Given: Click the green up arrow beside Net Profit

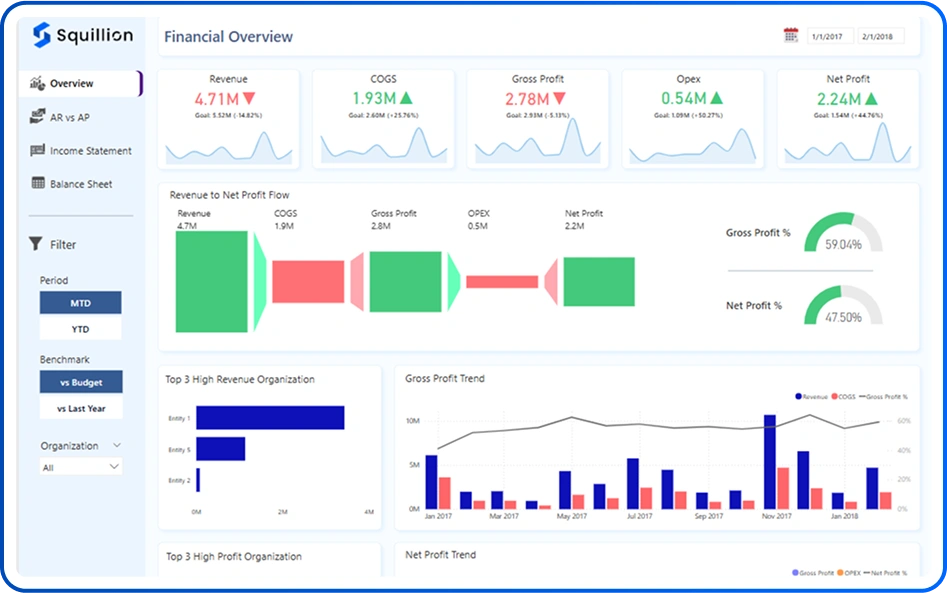Looking at the screenshot, I should [x=870, y=98].
